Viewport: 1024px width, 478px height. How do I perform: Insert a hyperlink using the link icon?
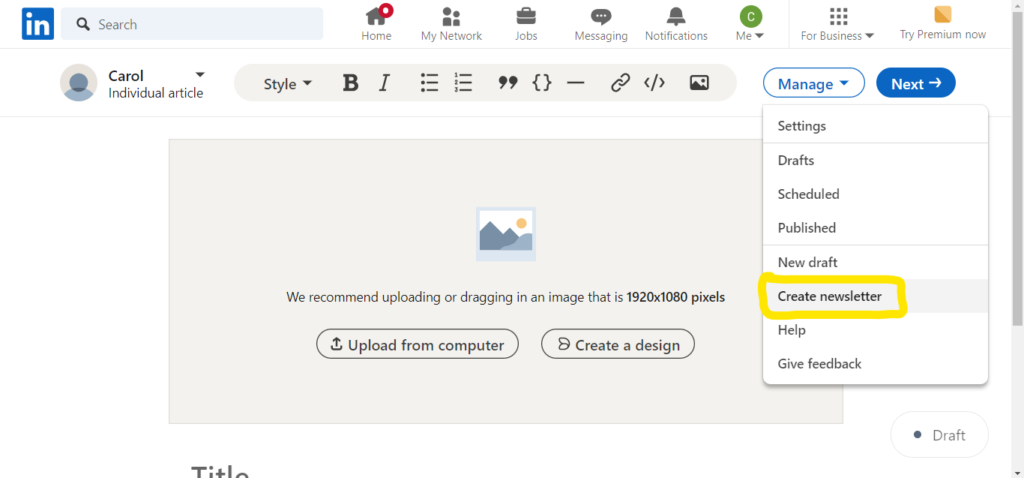(x=620, y=84)
